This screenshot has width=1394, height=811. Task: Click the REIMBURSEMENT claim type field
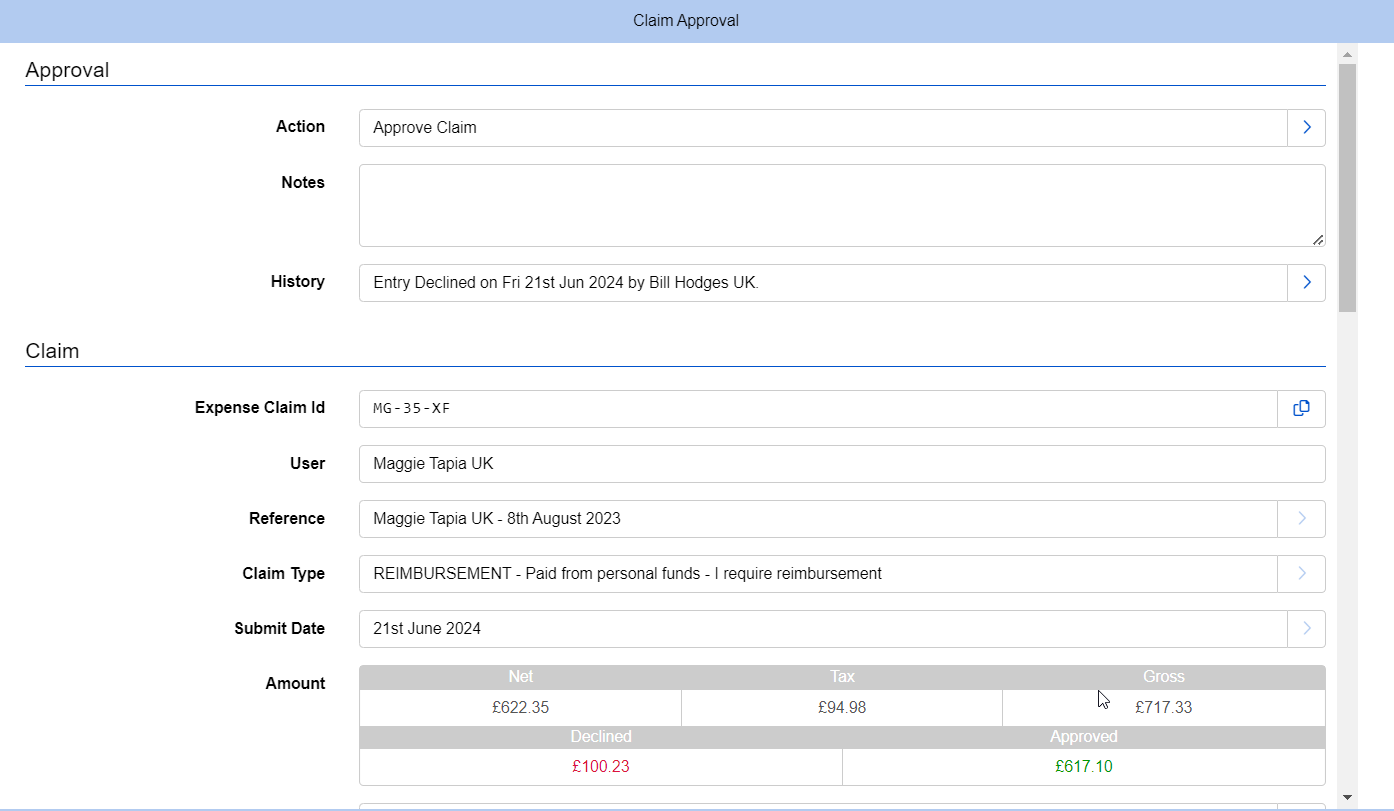coord(818,573)
